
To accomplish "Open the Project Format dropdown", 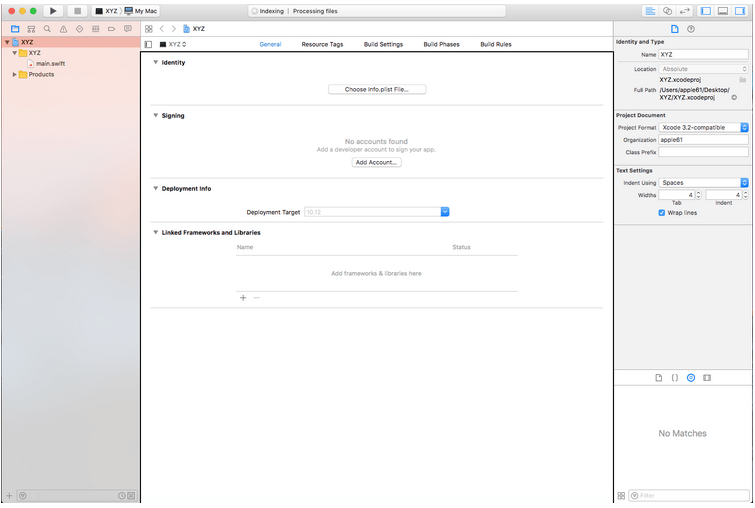I will [x=703, y=128].
